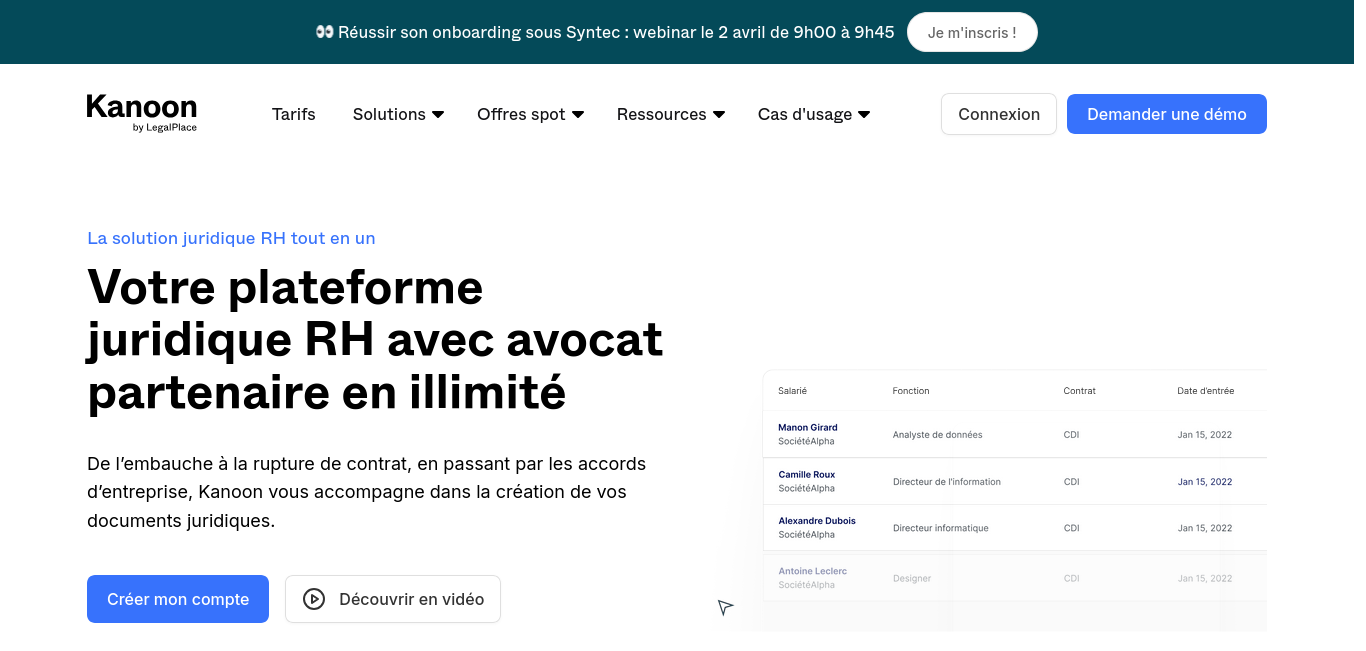Expand the Solutions dropdown arrow
Viewport: 1366px width, 651px height.
pyautogui.click(x=438, y=115)
